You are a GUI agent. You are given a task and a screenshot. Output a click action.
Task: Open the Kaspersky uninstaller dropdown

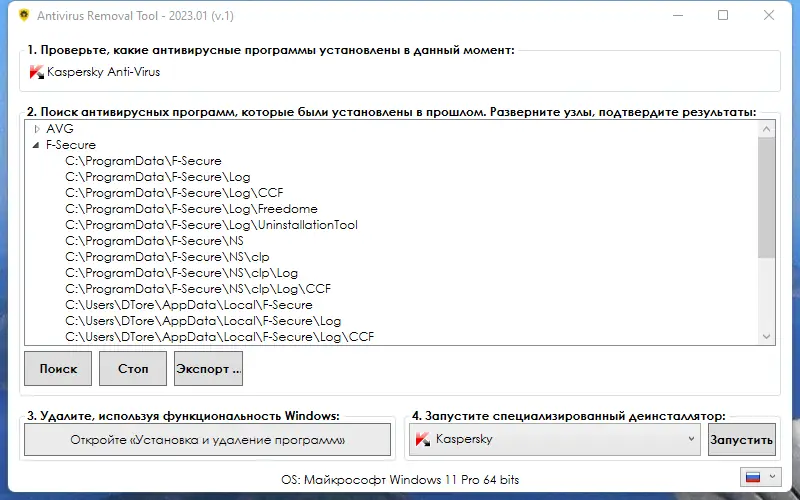[x=691, y=439]
